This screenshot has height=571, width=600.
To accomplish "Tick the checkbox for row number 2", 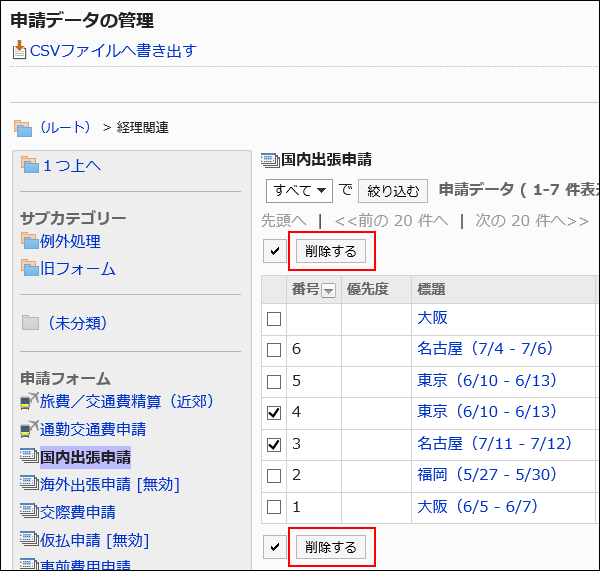I will click(x=274, y=476).
